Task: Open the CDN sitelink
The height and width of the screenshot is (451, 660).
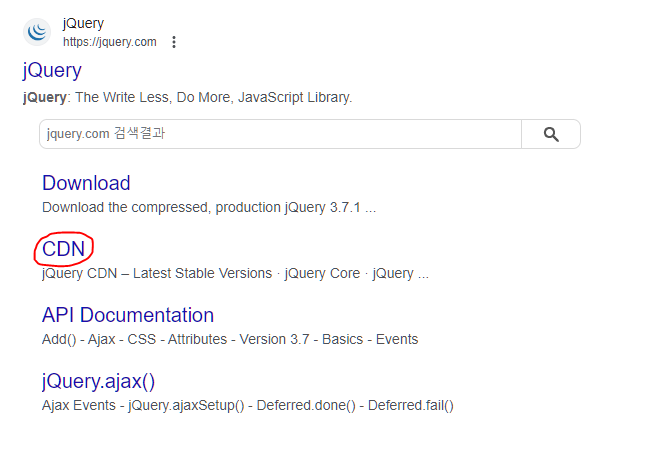Action: click(64, 249)
